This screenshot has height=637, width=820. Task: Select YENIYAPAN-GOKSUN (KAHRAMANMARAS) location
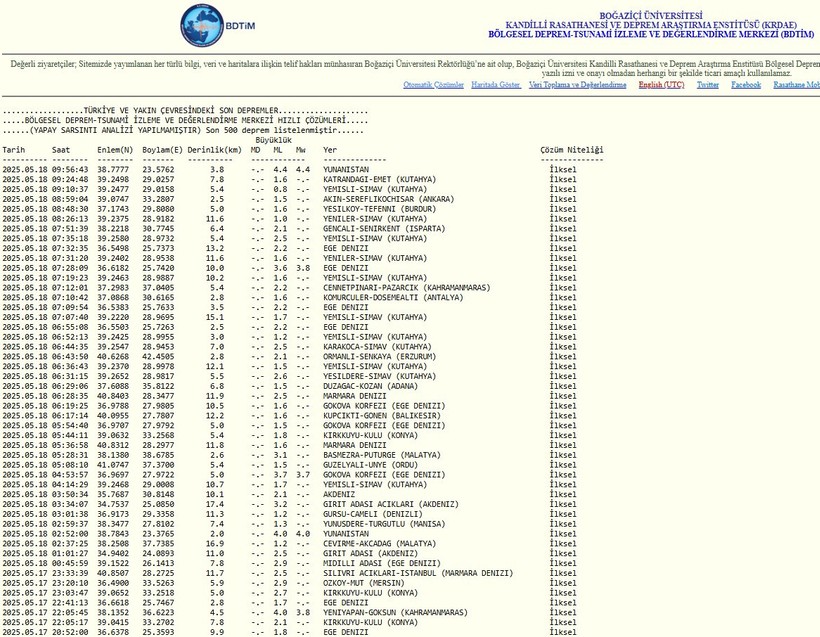point(395,612)
